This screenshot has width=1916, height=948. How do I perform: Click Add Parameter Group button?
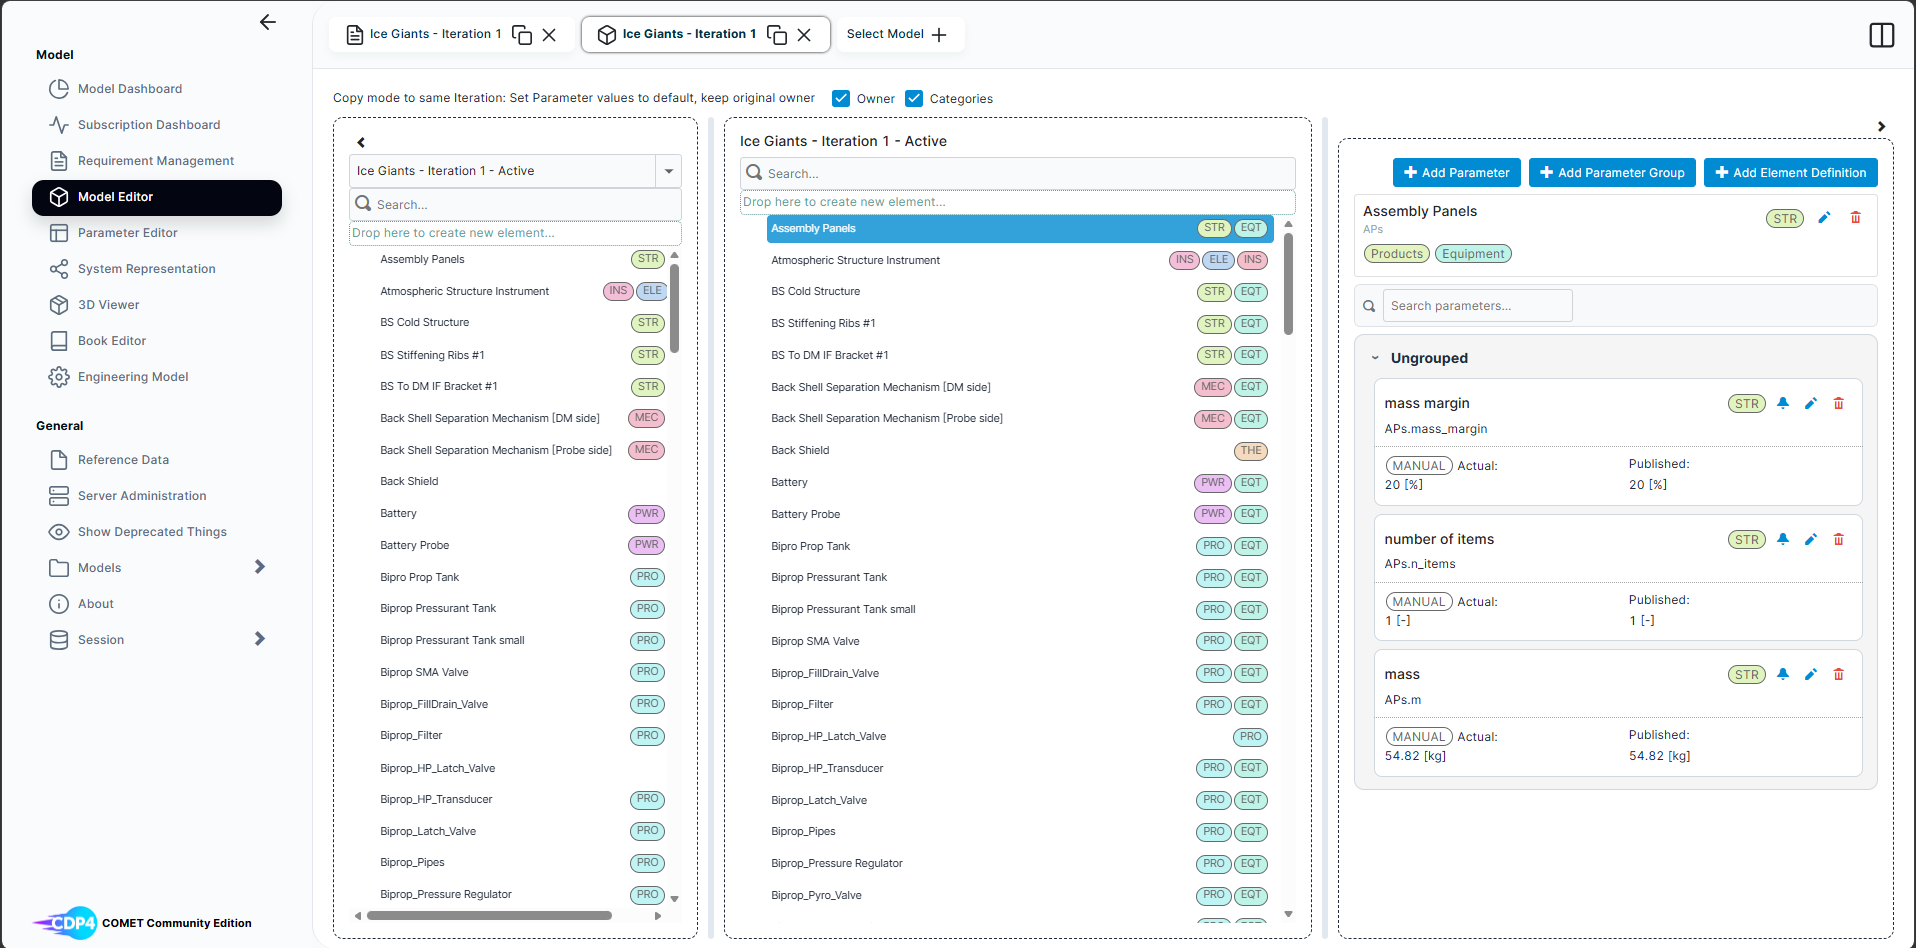(1612, 172)
